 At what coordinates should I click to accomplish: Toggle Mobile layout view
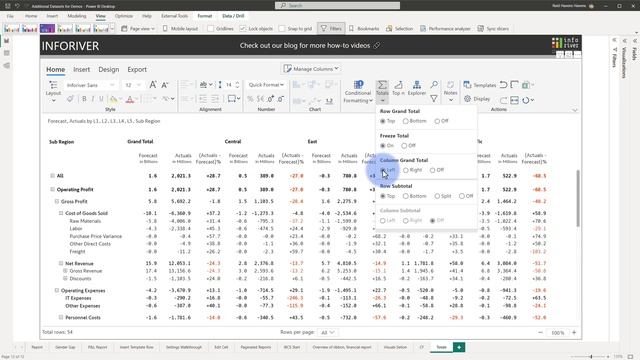tap(180, 29)
